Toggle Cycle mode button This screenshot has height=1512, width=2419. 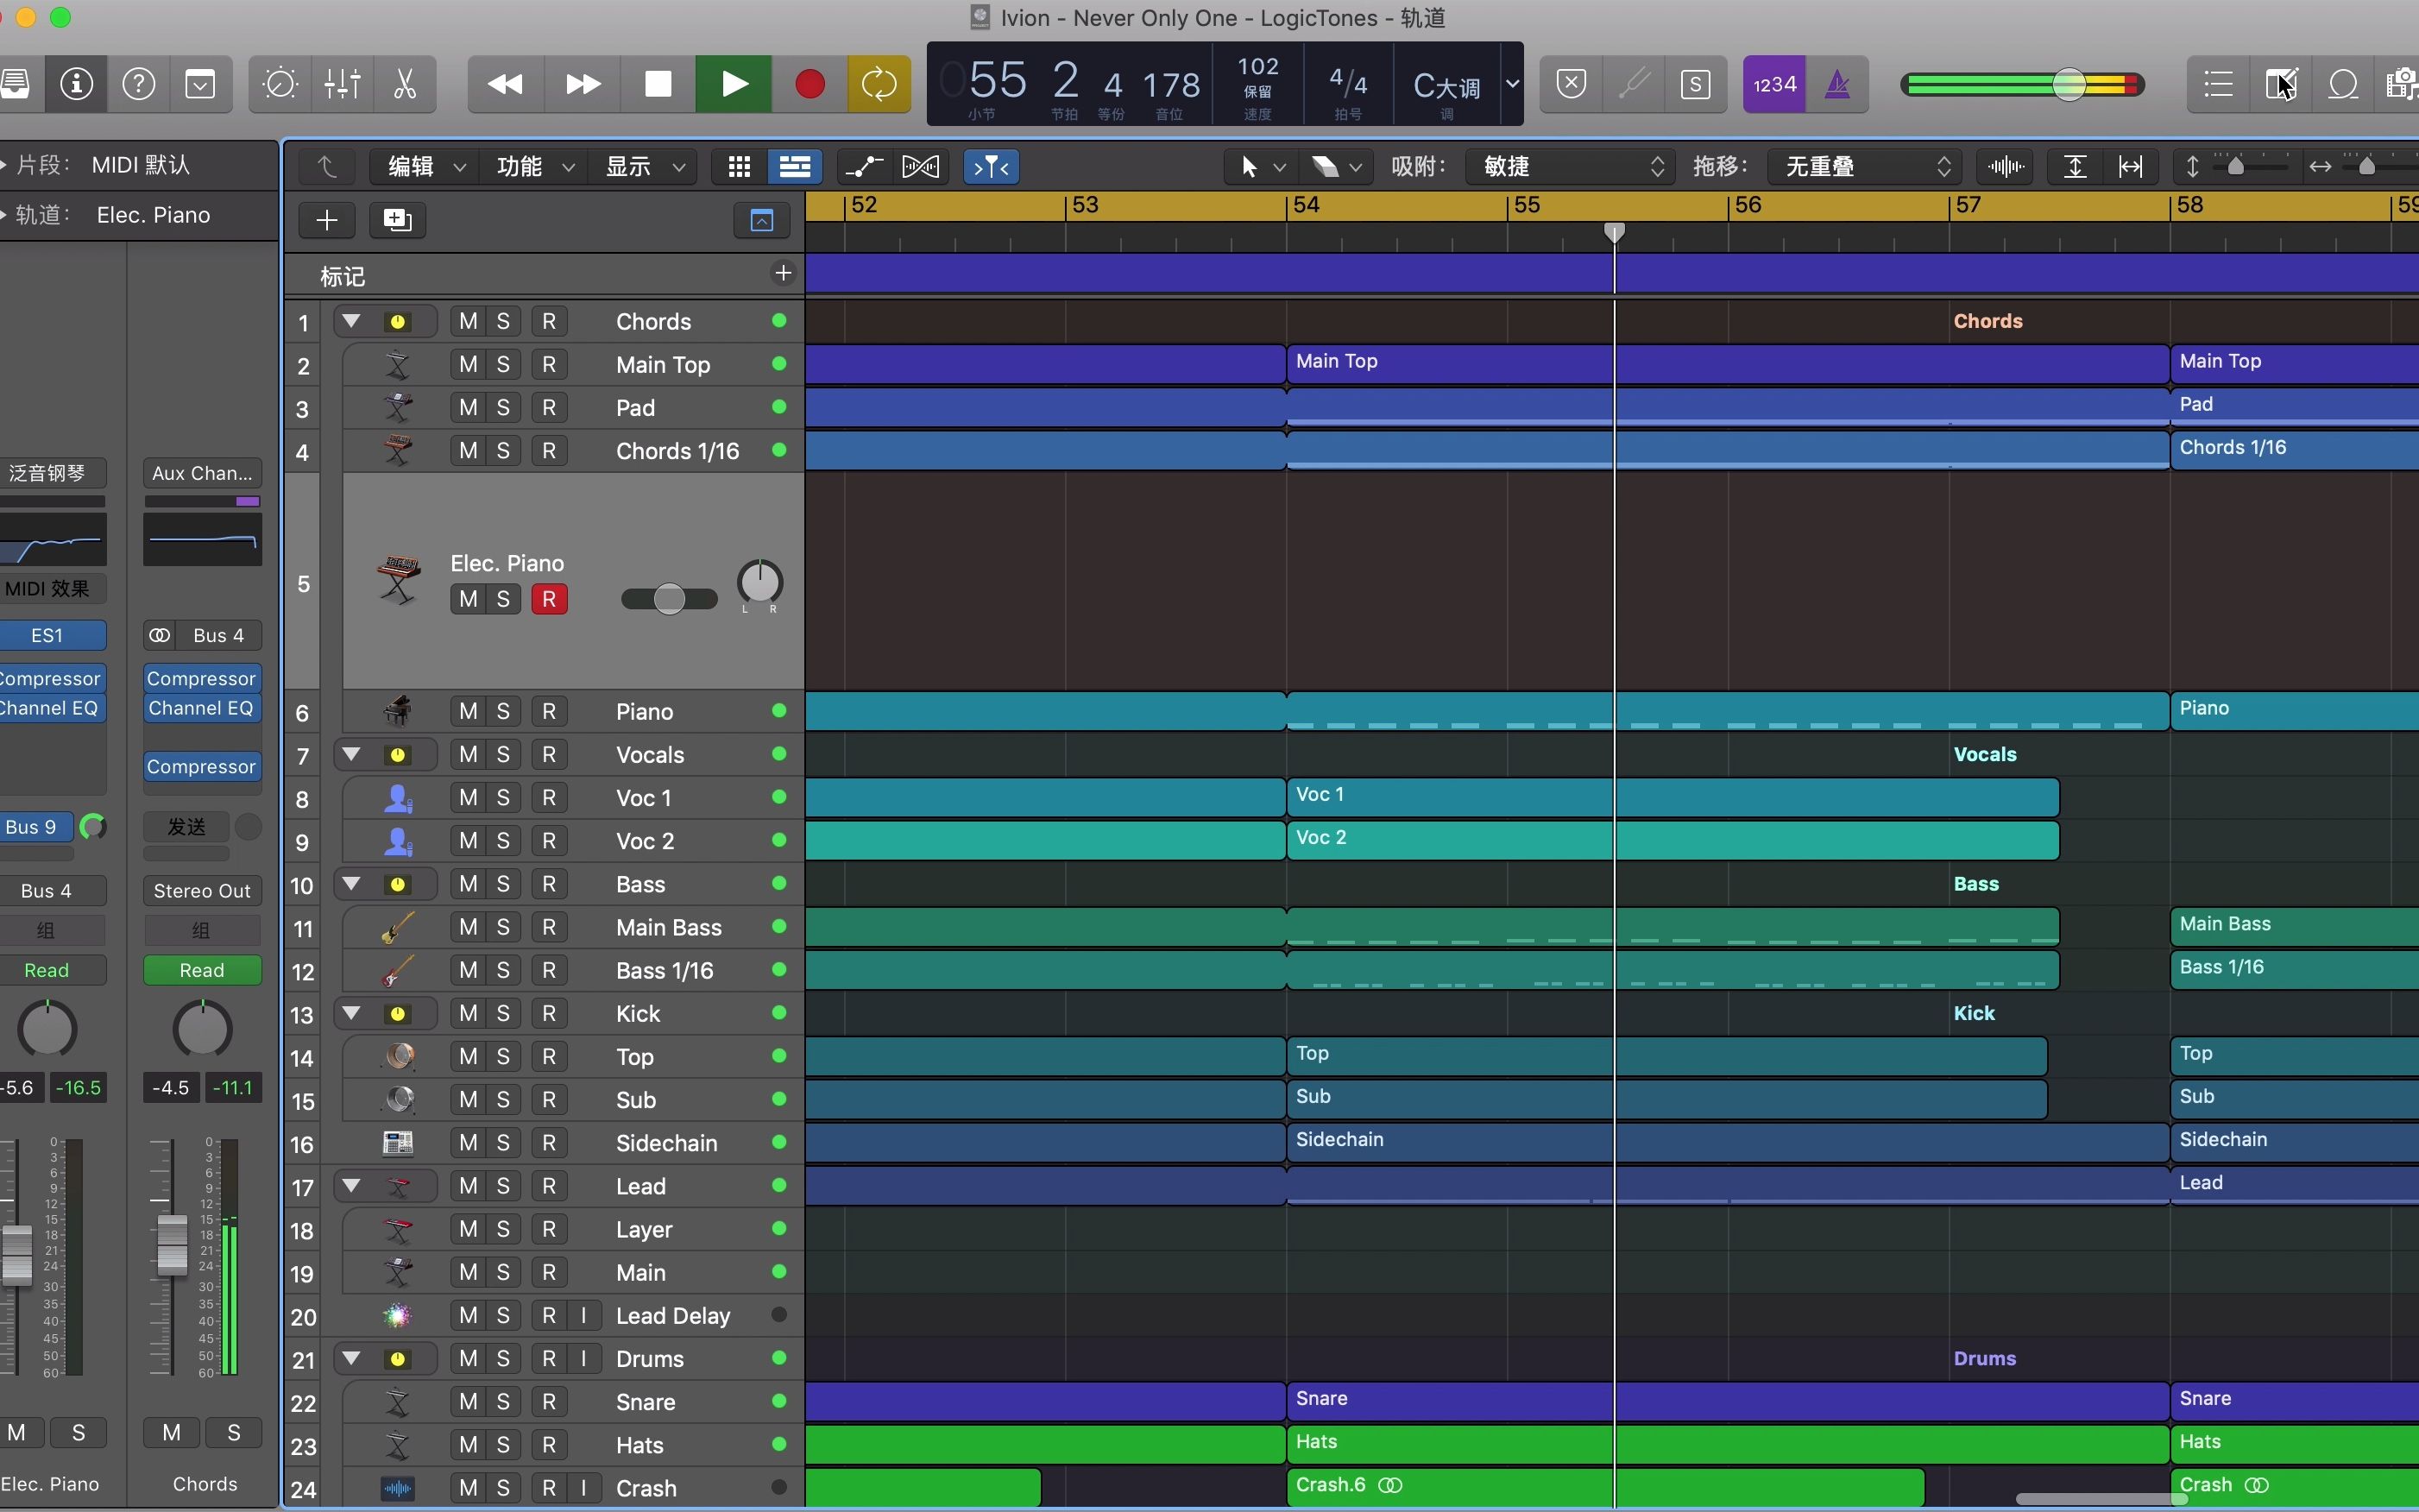[x=879, y=84]
